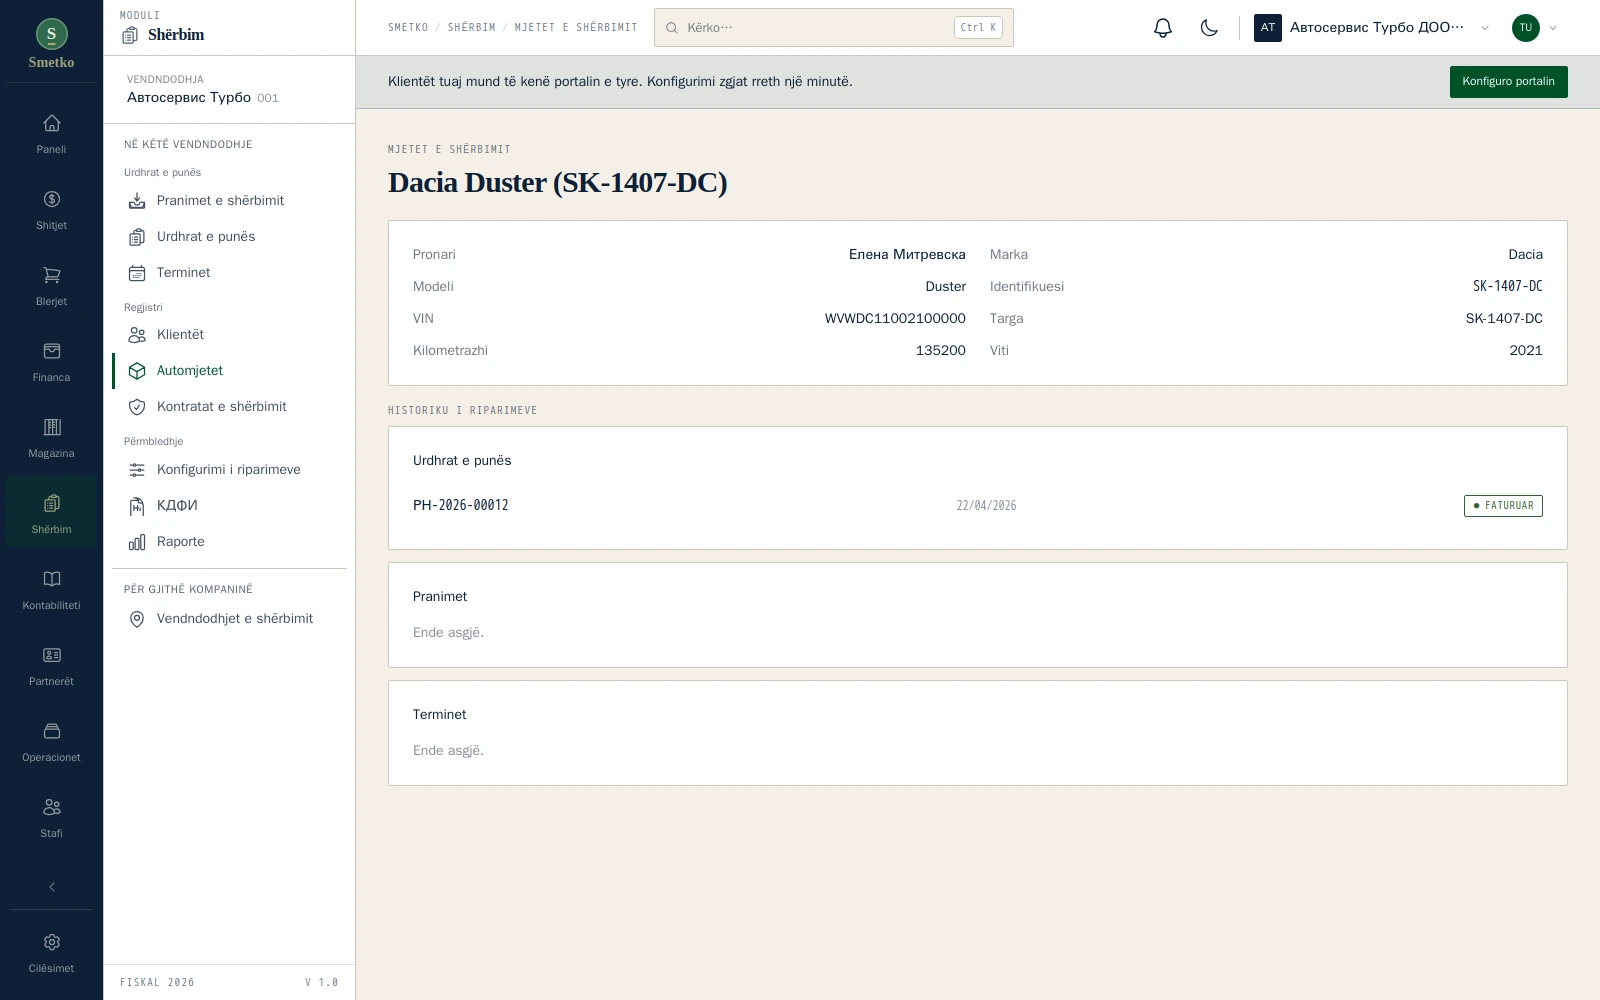Go to Pranimet e shërbimit
This screenshot has height=1000, width=1600.
[229, 201]
